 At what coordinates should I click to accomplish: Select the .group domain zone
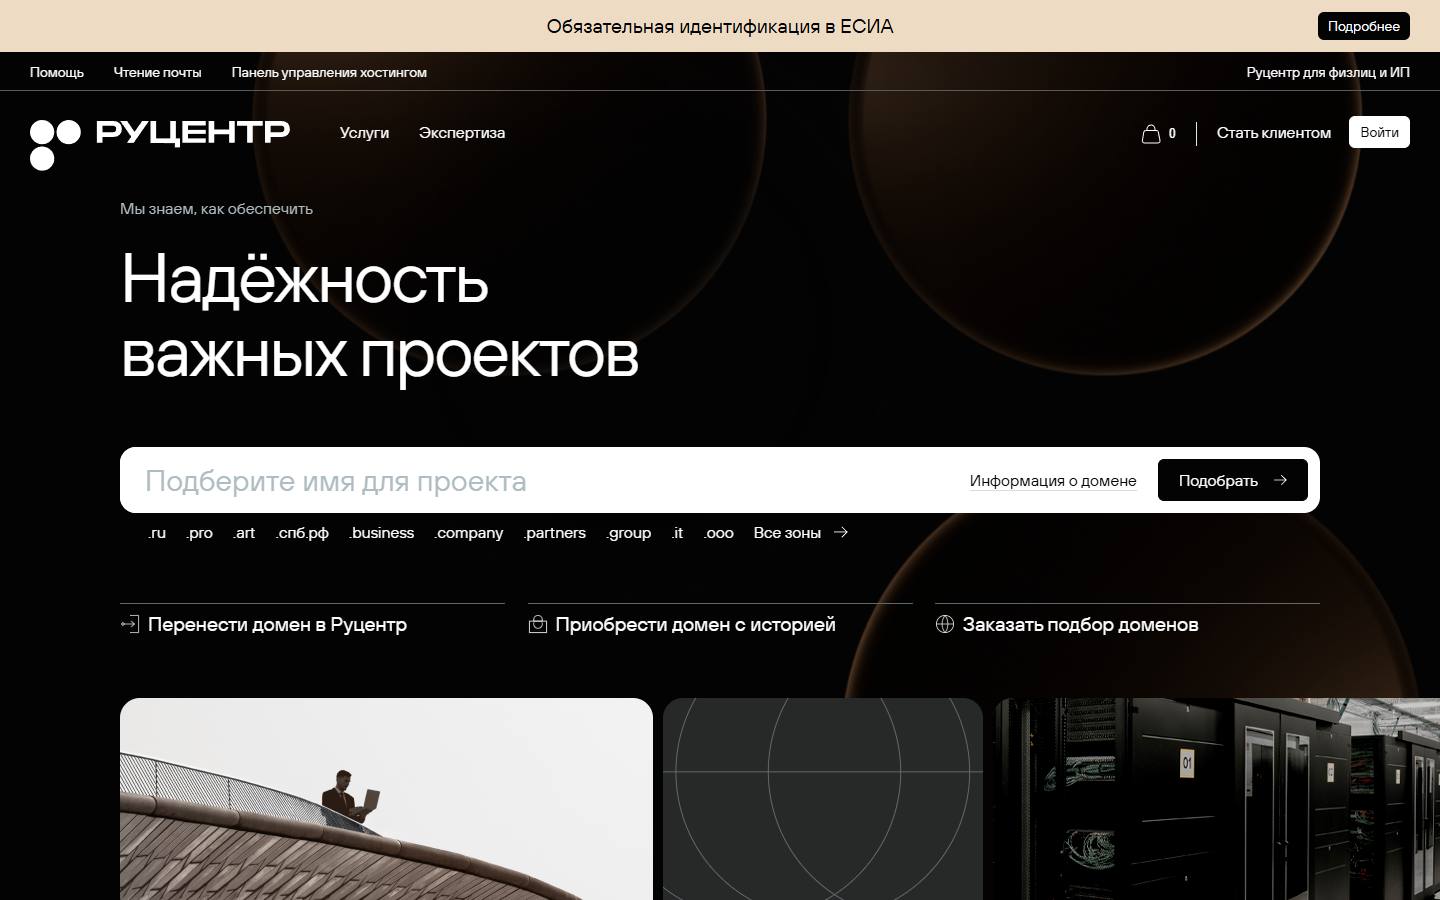coord(629,533)
